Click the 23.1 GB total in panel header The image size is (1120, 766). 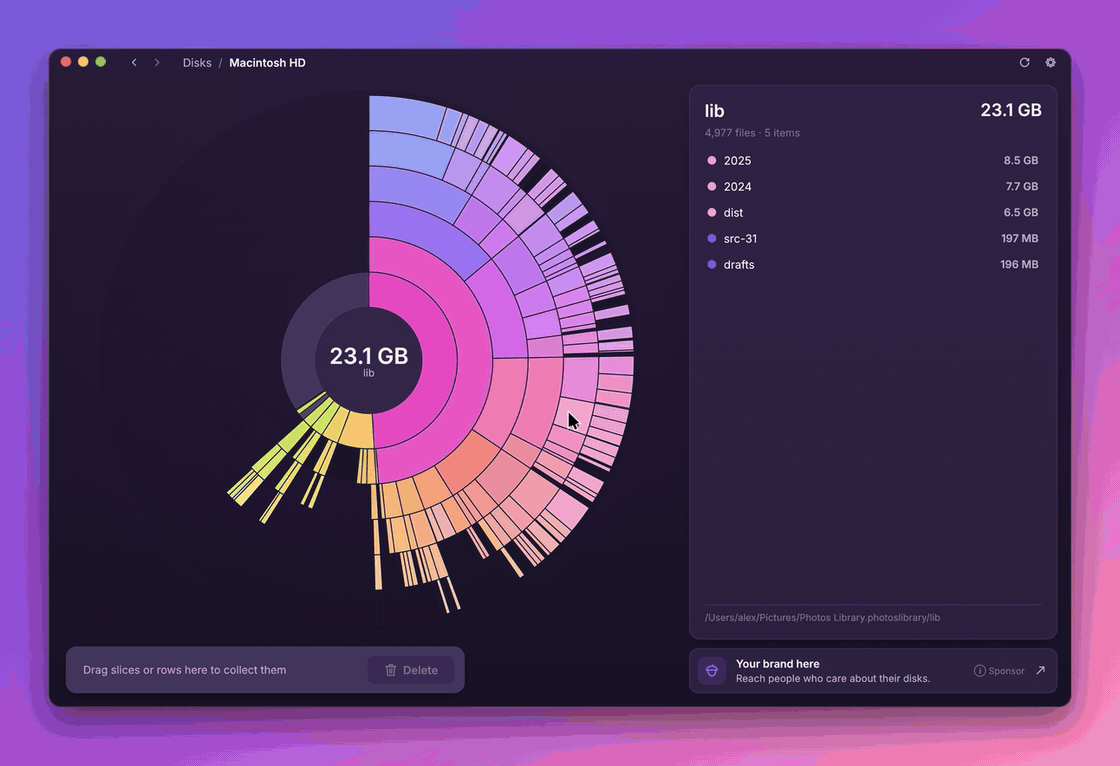1011,110
